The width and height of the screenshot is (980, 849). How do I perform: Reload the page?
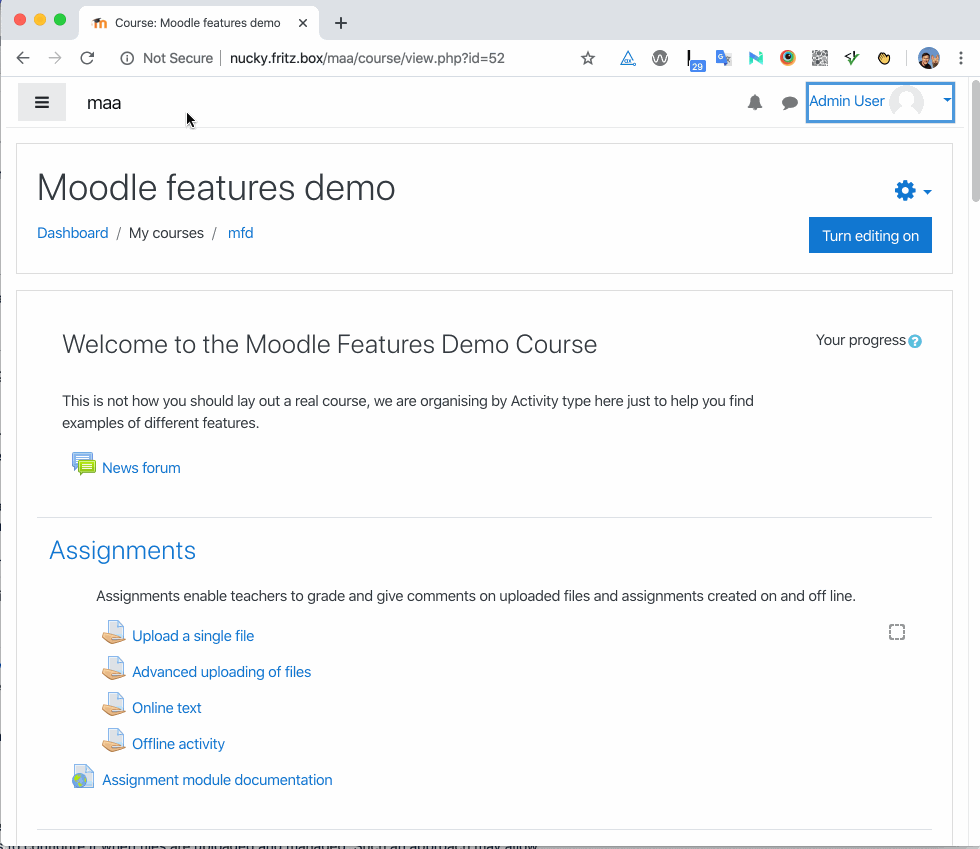(88, 58)
